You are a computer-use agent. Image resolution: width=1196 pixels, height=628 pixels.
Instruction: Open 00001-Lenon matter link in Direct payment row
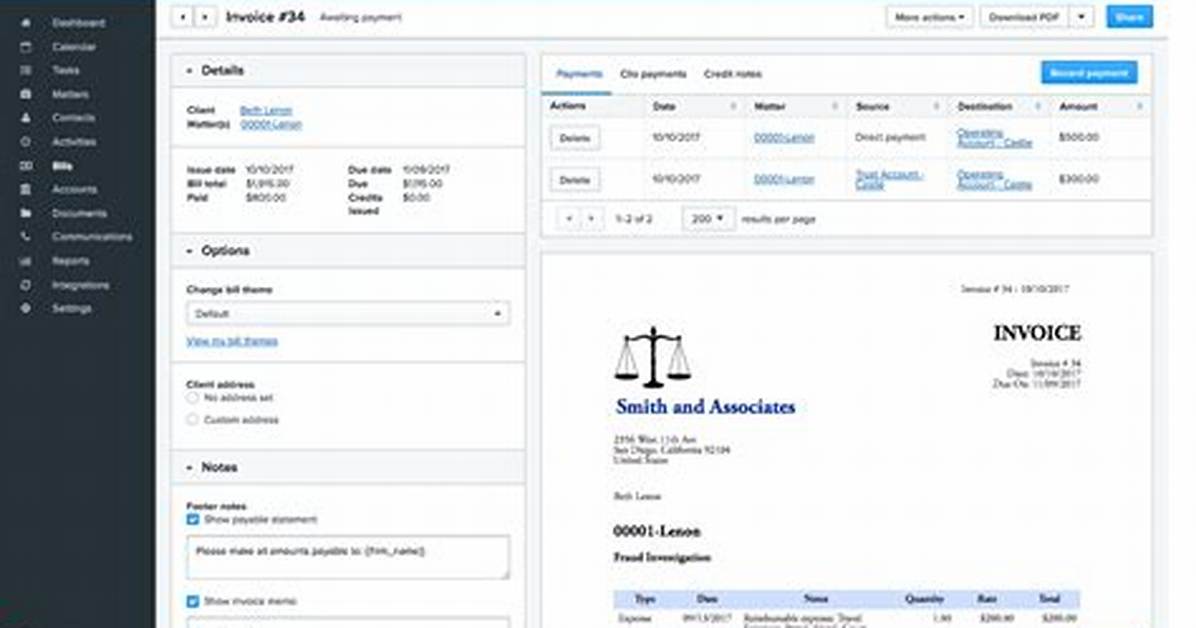pos(784,138)
